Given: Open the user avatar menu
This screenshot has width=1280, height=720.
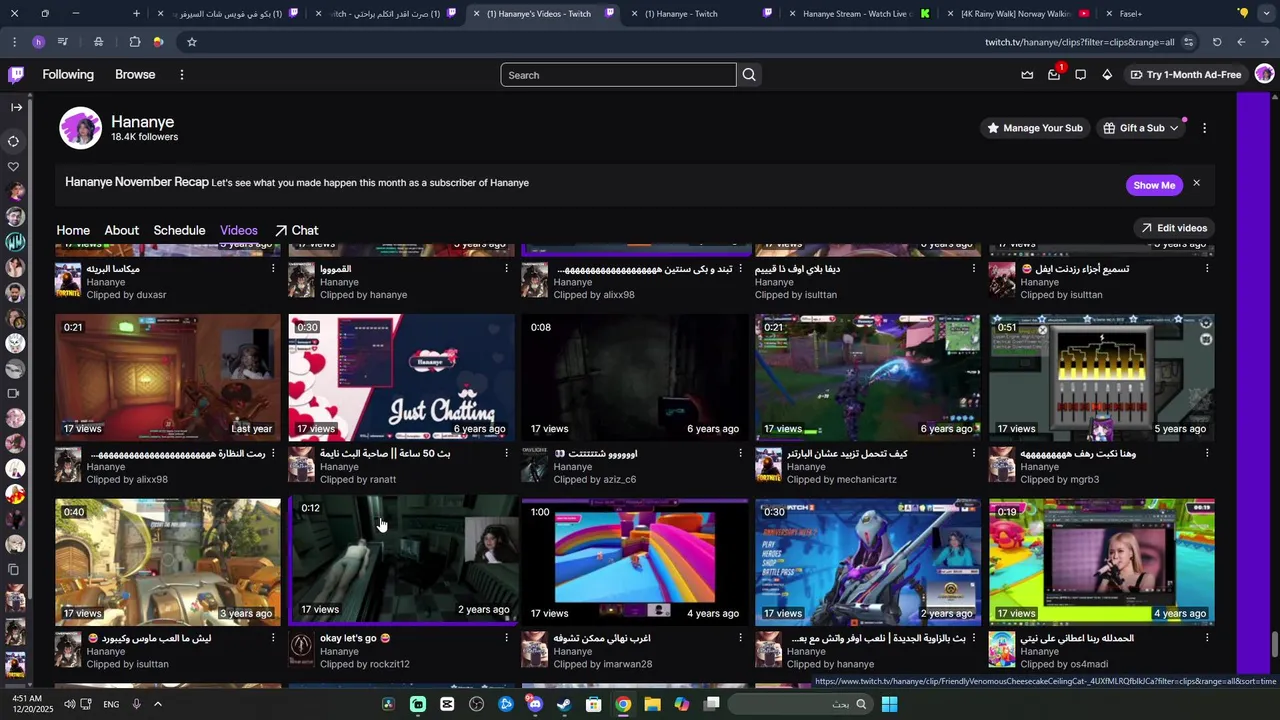Looking at the screenshot, I should point(1264,74).
